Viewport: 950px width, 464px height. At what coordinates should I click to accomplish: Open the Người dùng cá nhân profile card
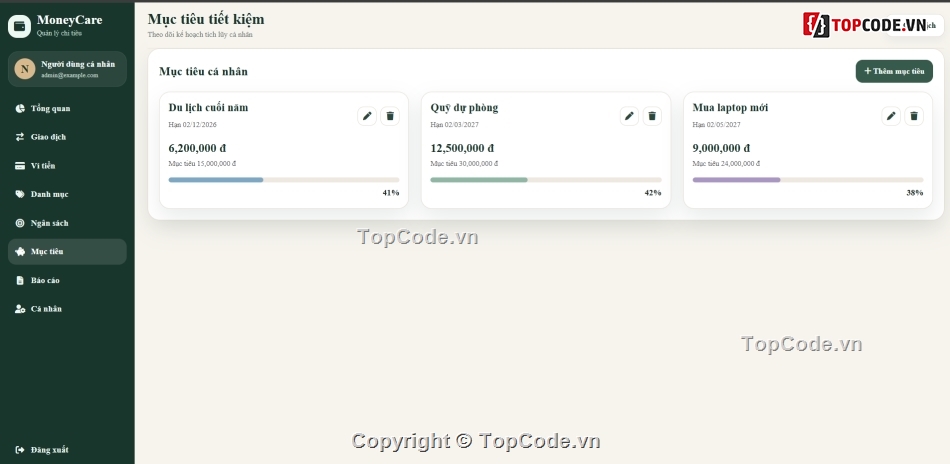click(67, 69)
